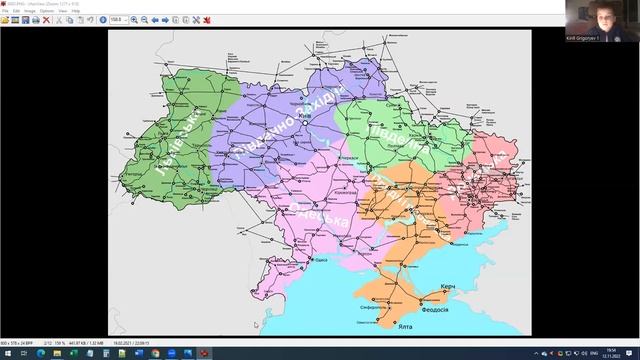Go to previous image with left arrow
This screenshot has height=360, width=640.
tap(155, 20)
